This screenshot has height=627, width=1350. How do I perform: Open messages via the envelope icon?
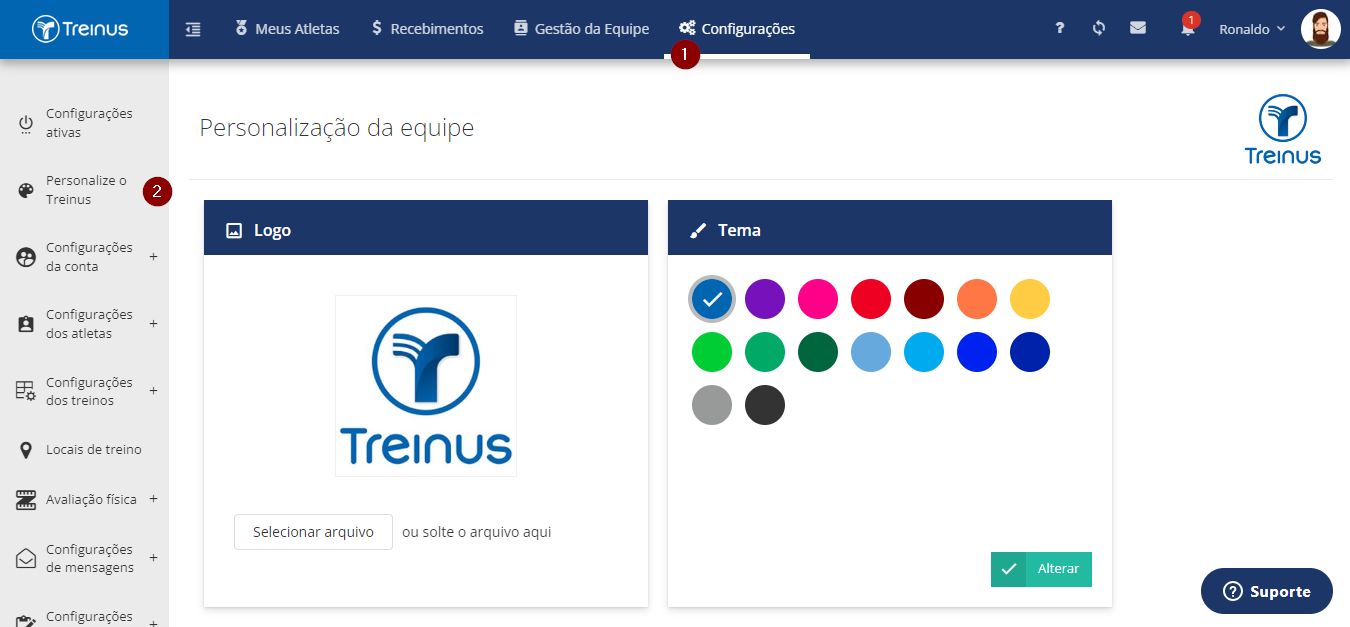(1138, 28)
